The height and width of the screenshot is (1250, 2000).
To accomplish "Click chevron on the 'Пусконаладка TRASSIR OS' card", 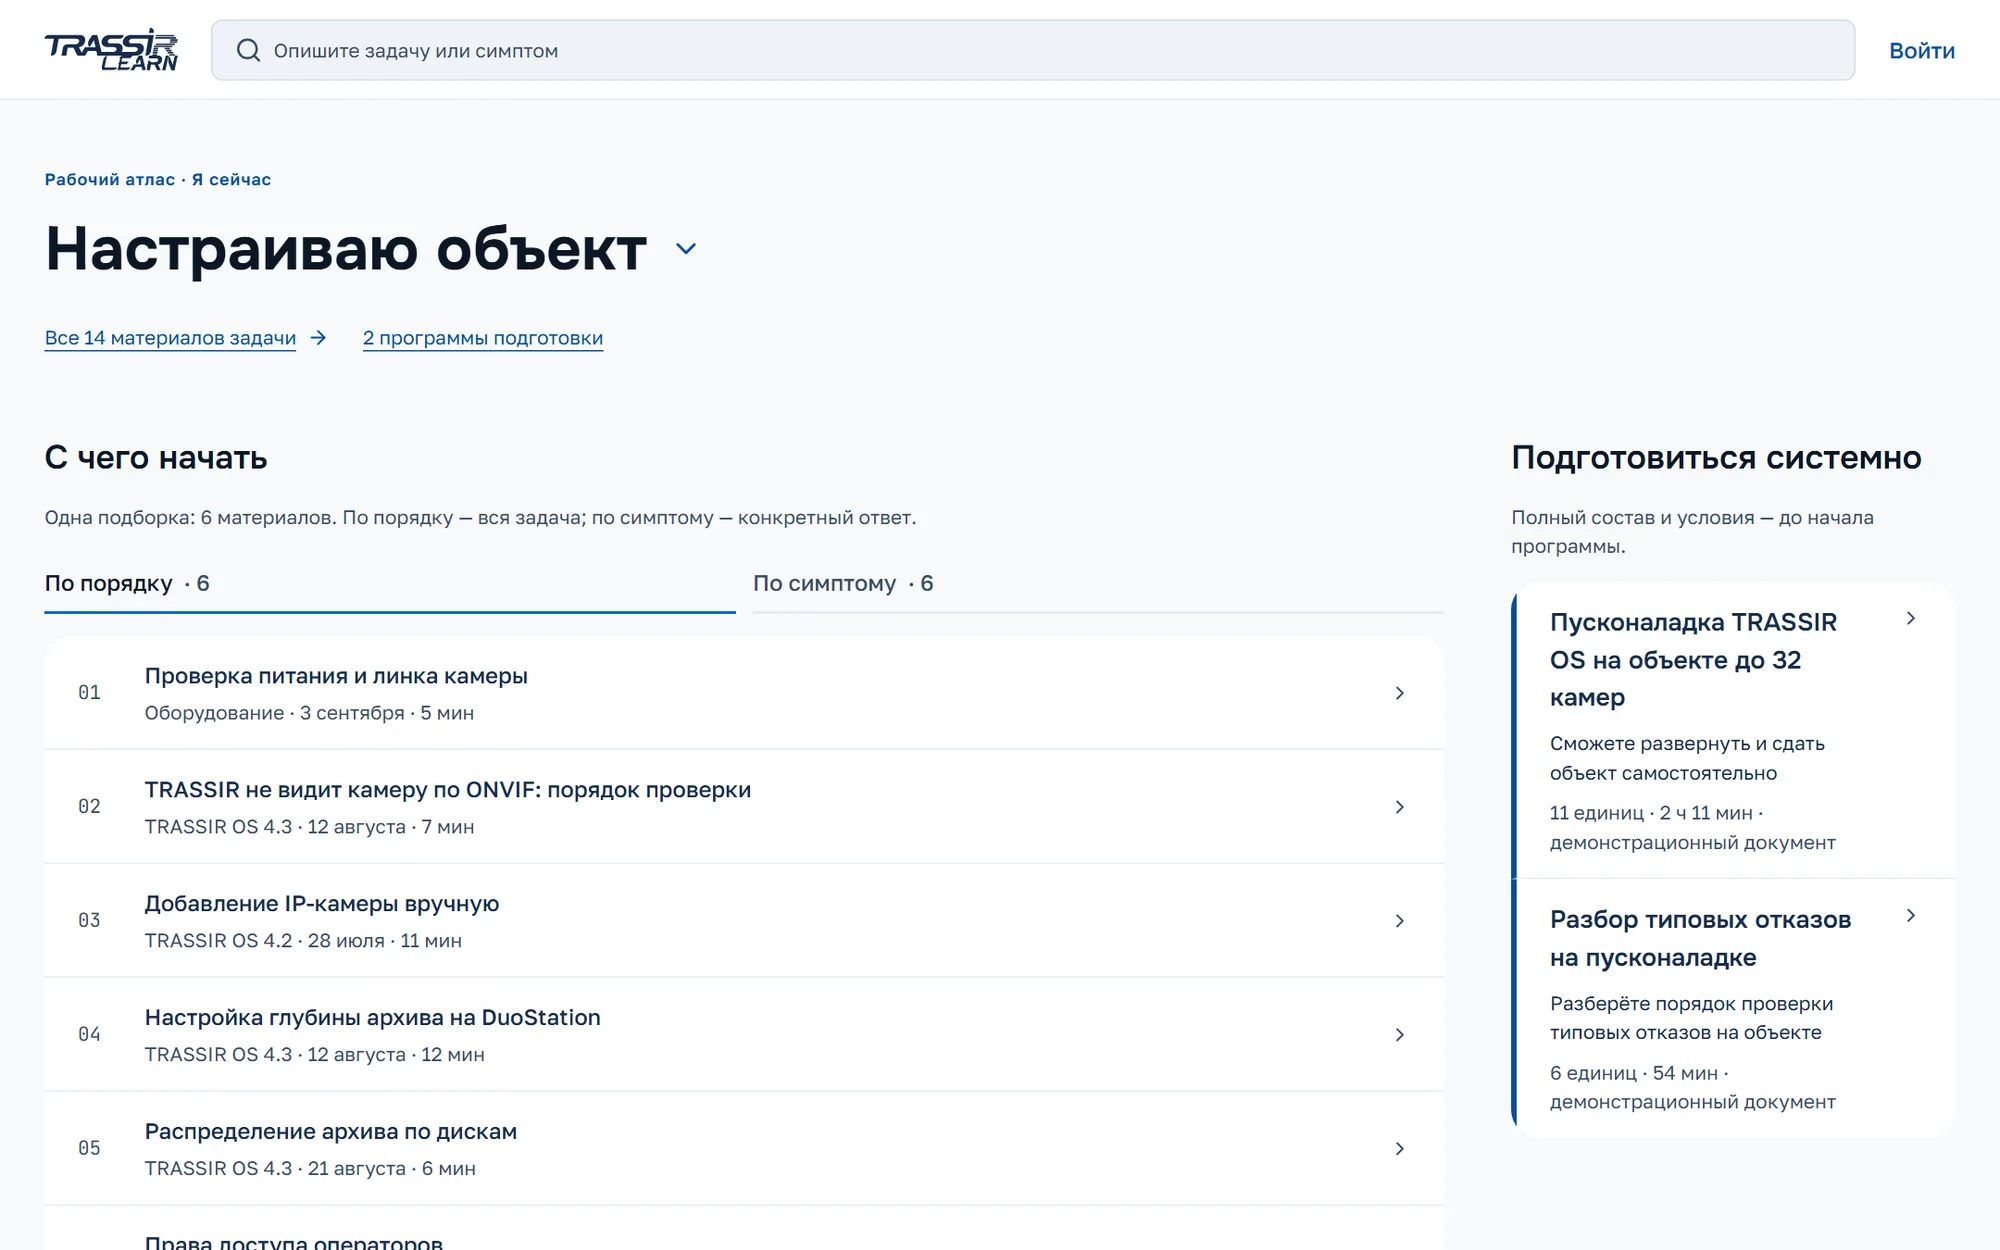I will (1911, 619).
